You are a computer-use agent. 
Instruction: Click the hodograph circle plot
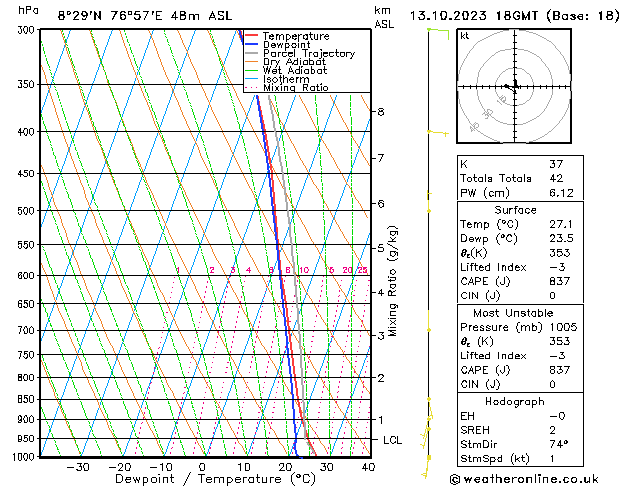(514, 86)
